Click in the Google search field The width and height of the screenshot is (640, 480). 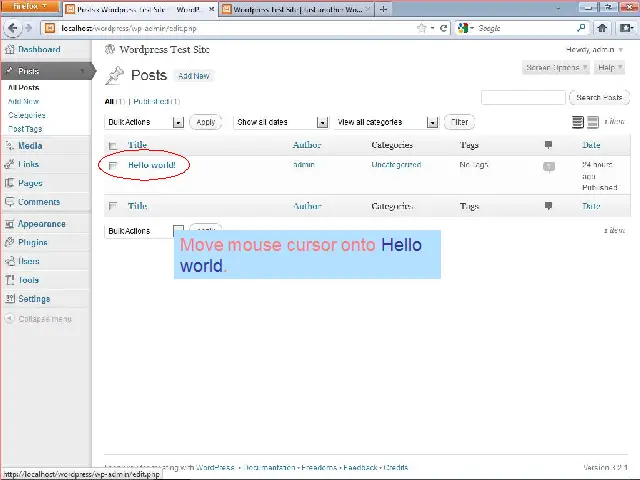[526, 28]
